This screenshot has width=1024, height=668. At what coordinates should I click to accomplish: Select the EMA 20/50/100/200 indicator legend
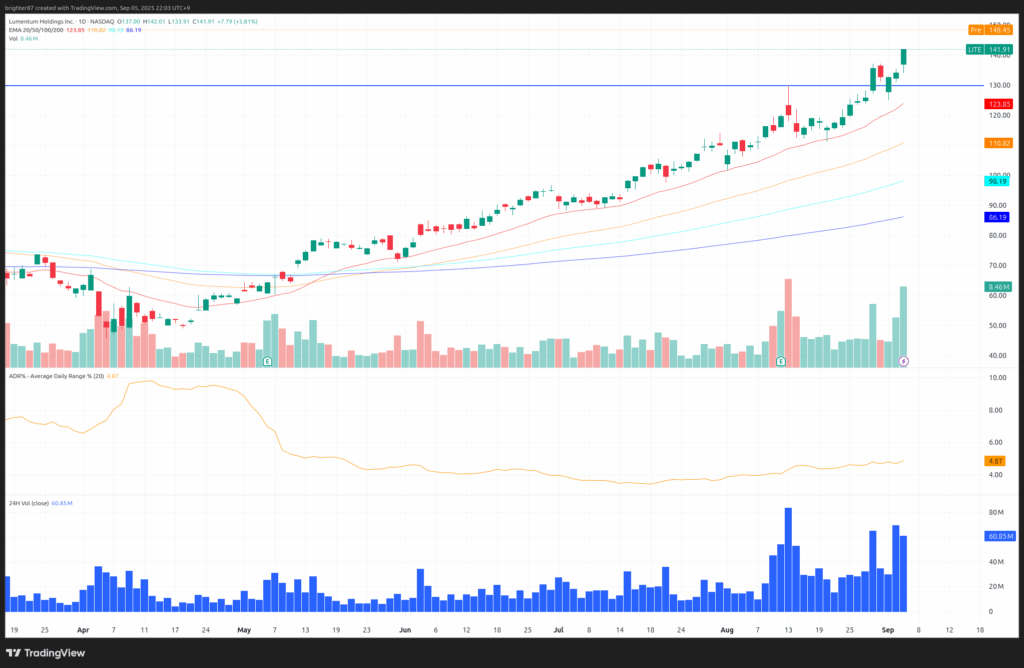(x=36, y=30)
